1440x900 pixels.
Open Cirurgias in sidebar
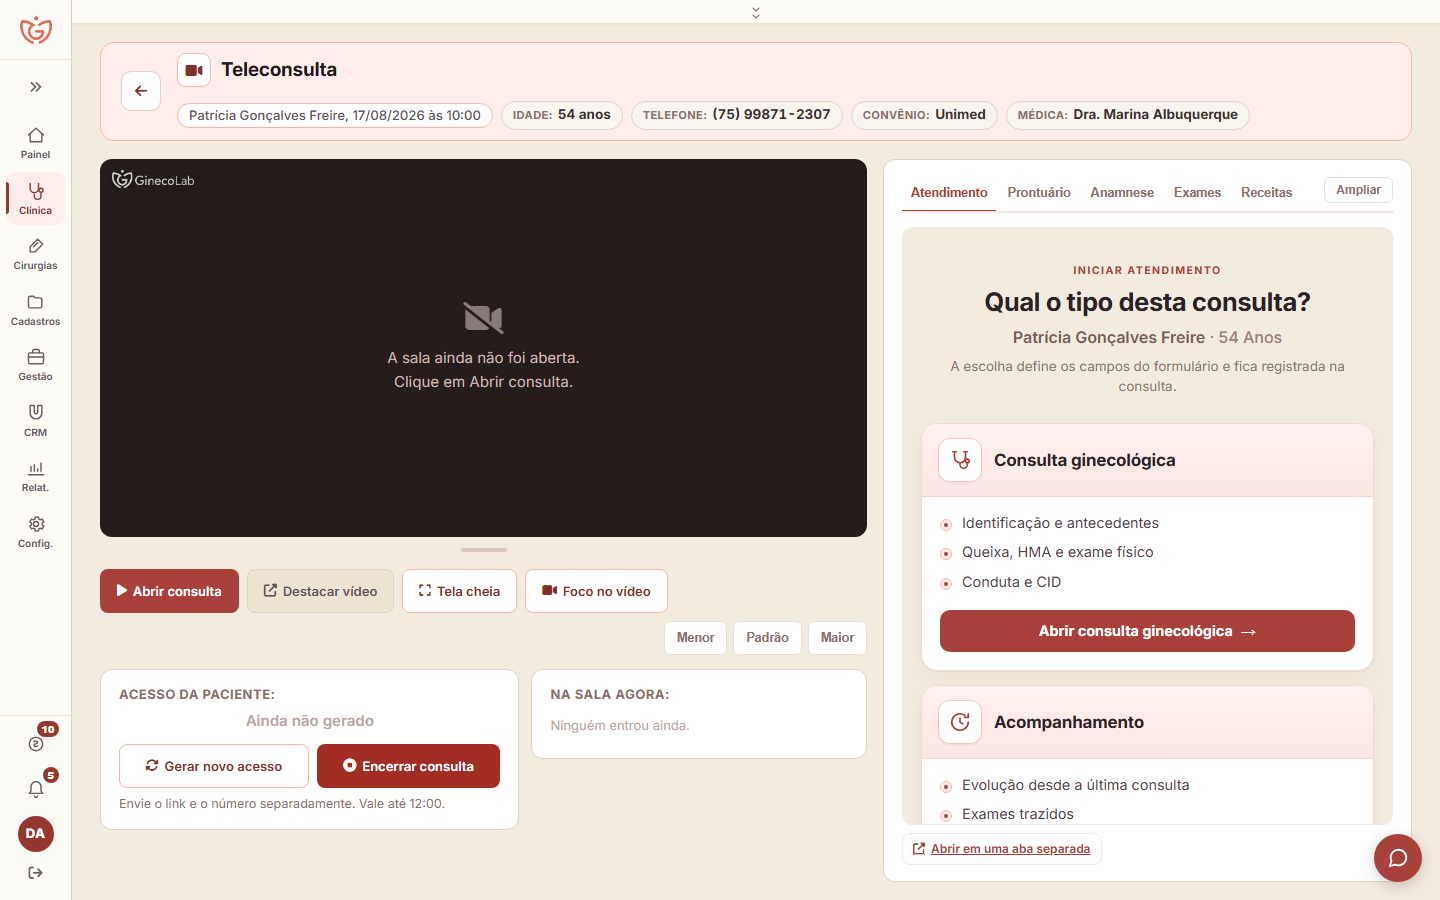coord(36,254)
